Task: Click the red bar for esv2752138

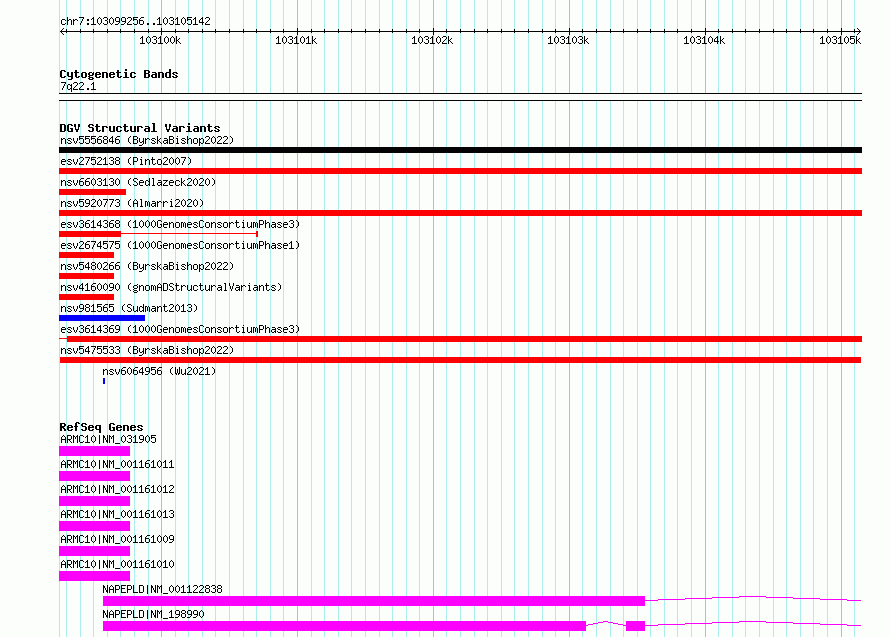Action: (x=460, y=171)
